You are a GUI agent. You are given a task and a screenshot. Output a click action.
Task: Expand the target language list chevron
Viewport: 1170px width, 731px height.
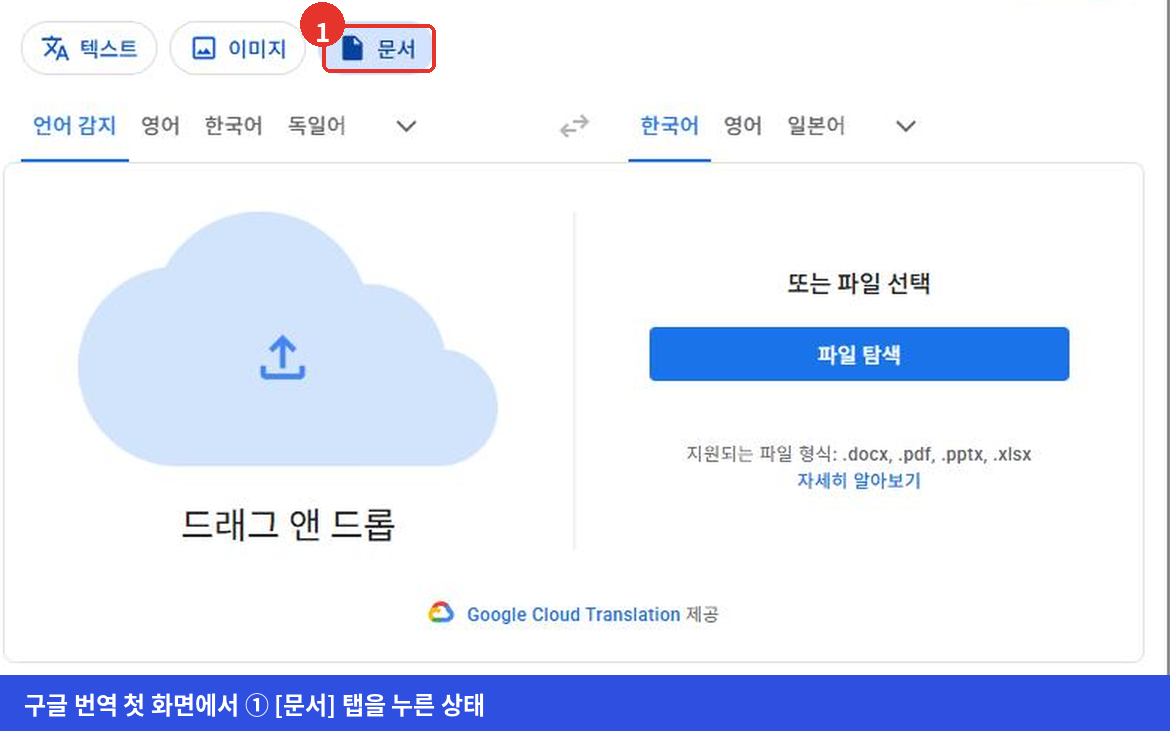coord(906,126)
